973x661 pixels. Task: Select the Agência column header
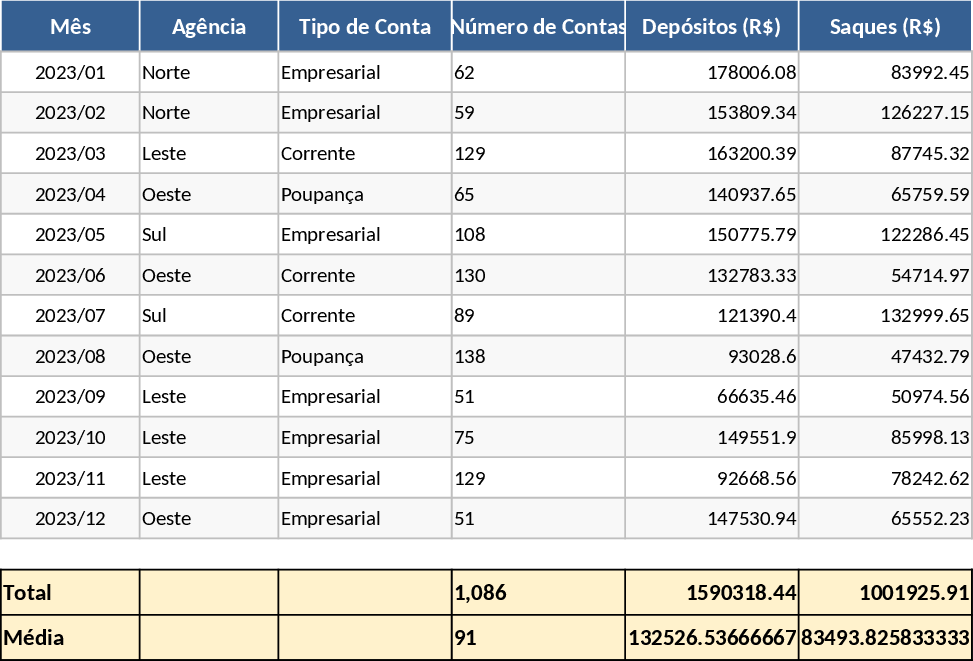(x=209, y=27)
